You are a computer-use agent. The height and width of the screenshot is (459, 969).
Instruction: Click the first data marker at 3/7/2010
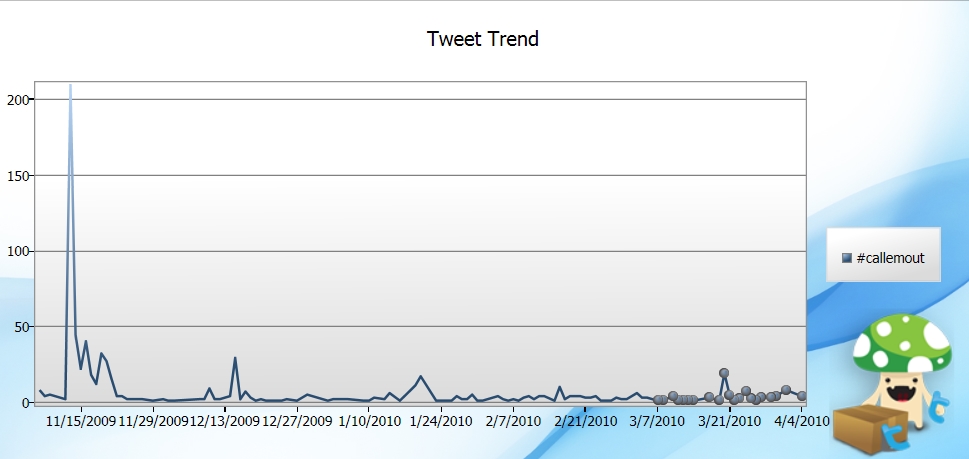click(x=658, y=400)
